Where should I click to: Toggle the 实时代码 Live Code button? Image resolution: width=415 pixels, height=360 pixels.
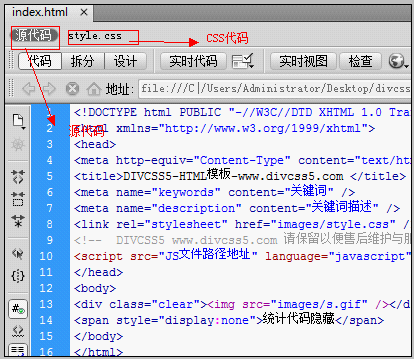click(x=193, y=61)
